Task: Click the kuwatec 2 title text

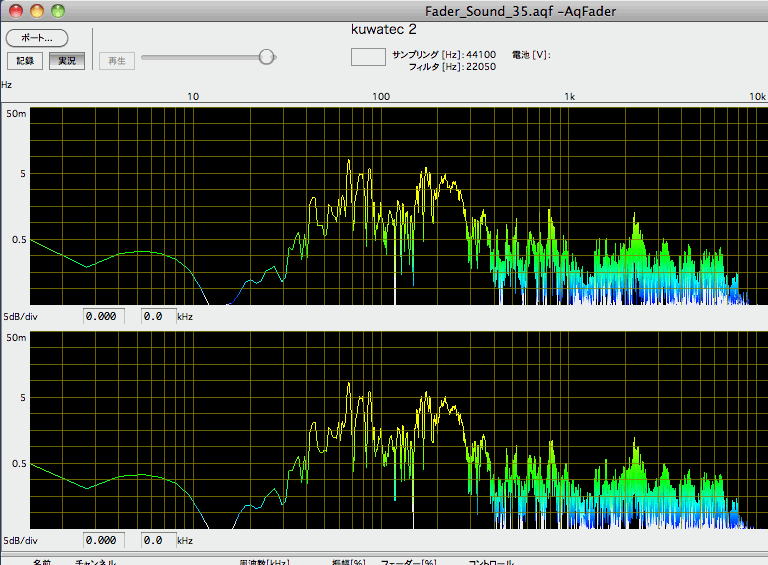Action: point(384,29)
